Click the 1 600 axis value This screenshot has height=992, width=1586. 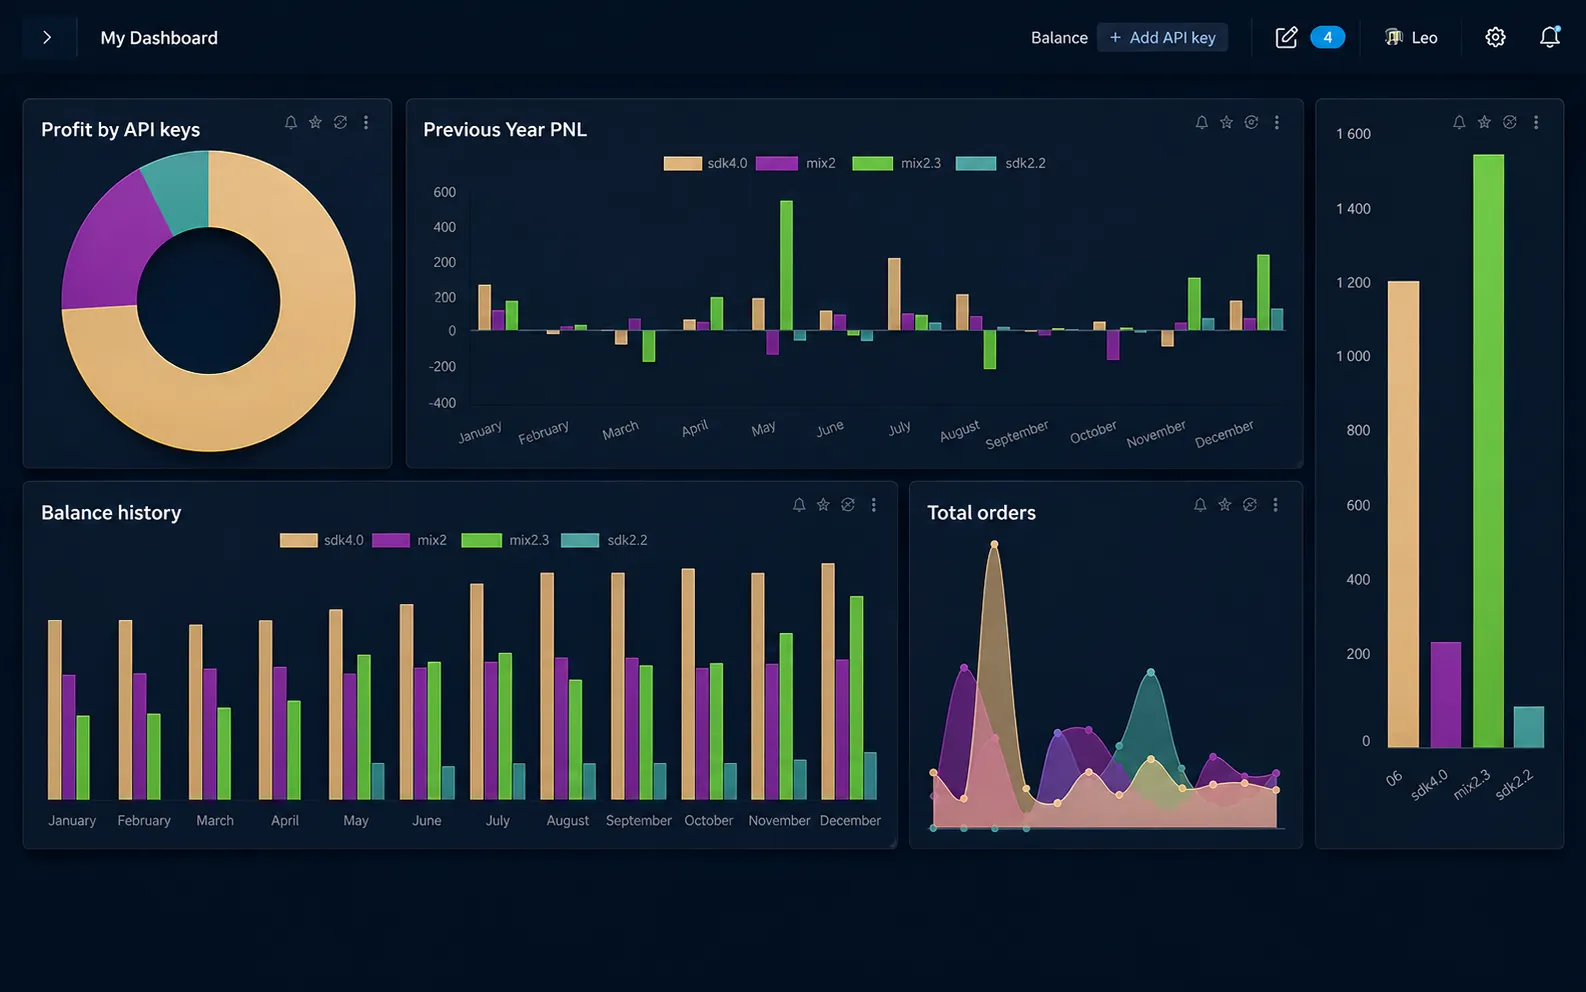point(1353,134)
